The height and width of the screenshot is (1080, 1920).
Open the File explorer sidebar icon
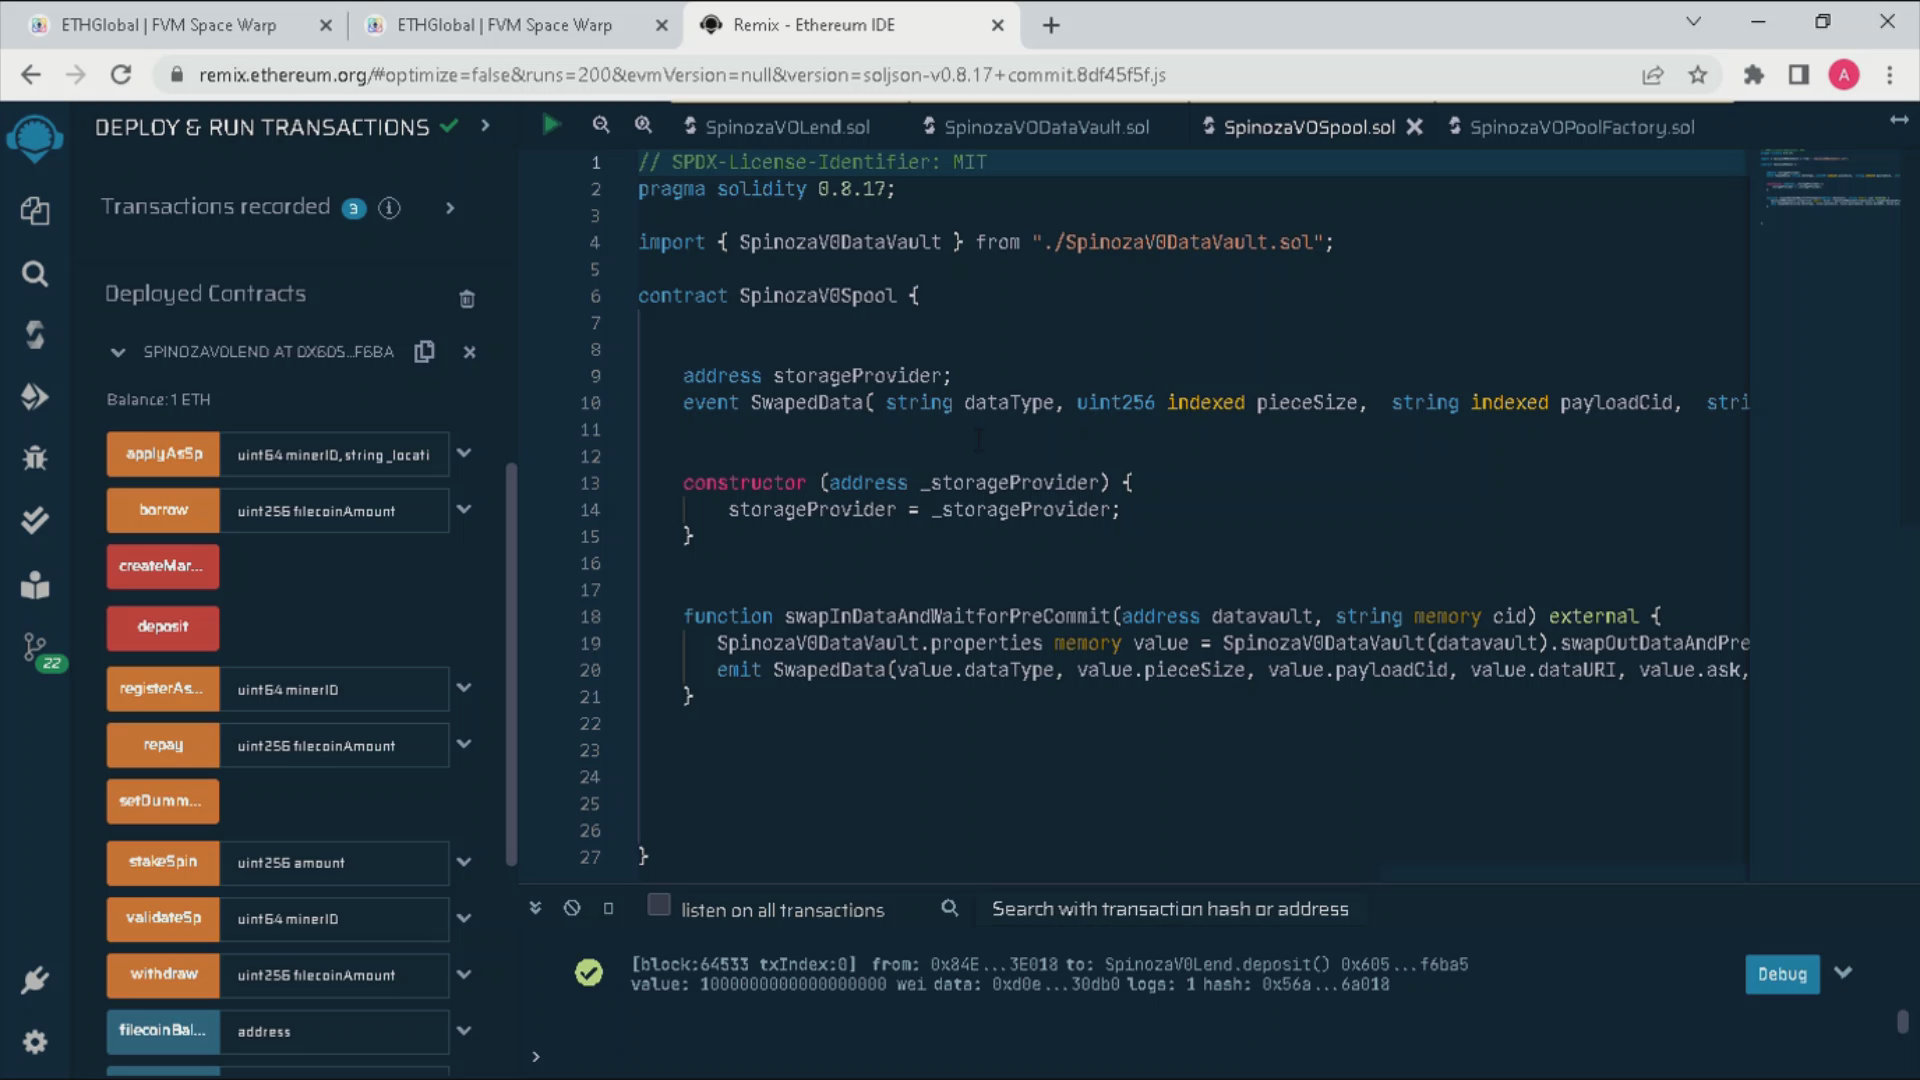pyautogui.click(x=35, y=211)
